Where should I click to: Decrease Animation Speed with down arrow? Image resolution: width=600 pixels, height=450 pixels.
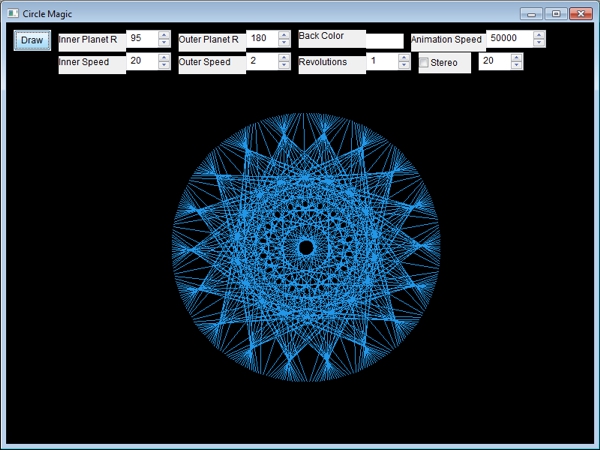click(x=539, y=42)
